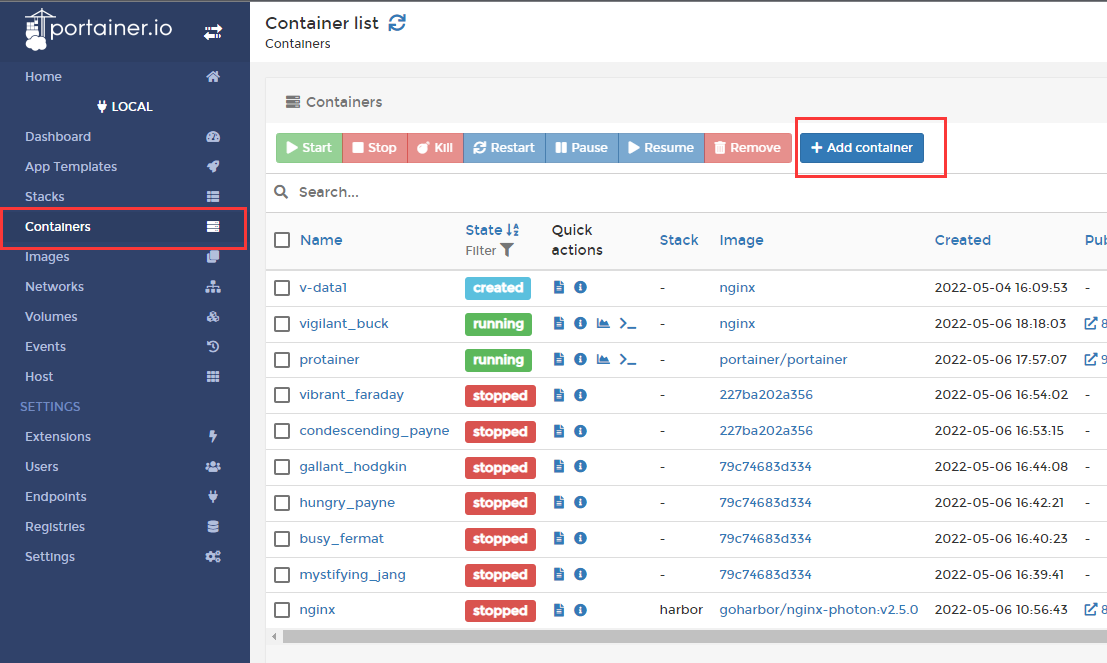Open logs icon for v-data1
The width and height of the screenshot is (1107, 663).
tap(558, 287)
